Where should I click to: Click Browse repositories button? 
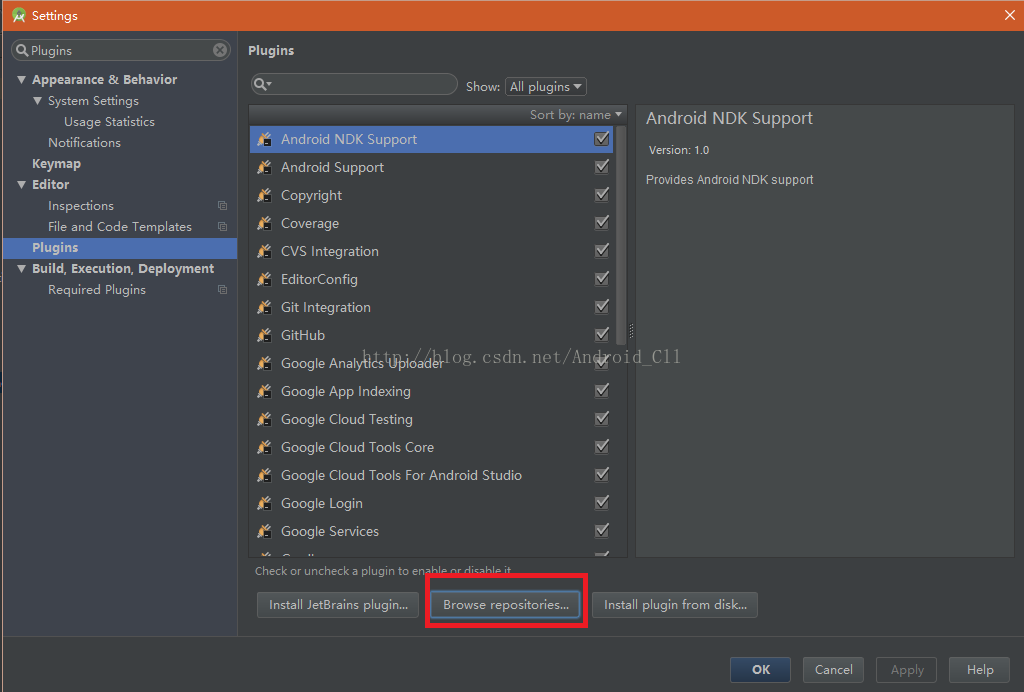tap(506, 605)
